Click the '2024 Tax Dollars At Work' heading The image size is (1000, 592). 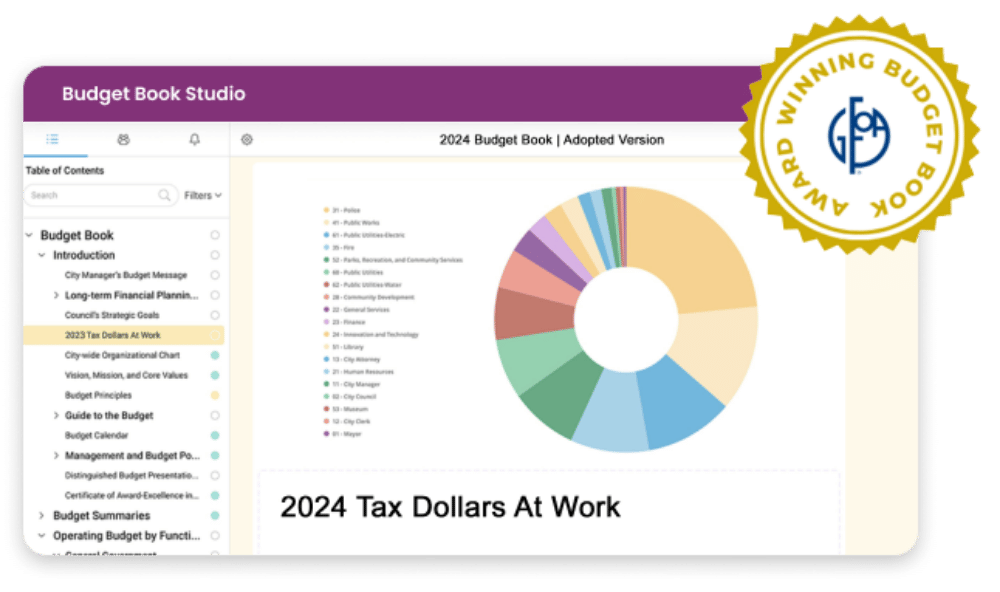tap(450, 507)
